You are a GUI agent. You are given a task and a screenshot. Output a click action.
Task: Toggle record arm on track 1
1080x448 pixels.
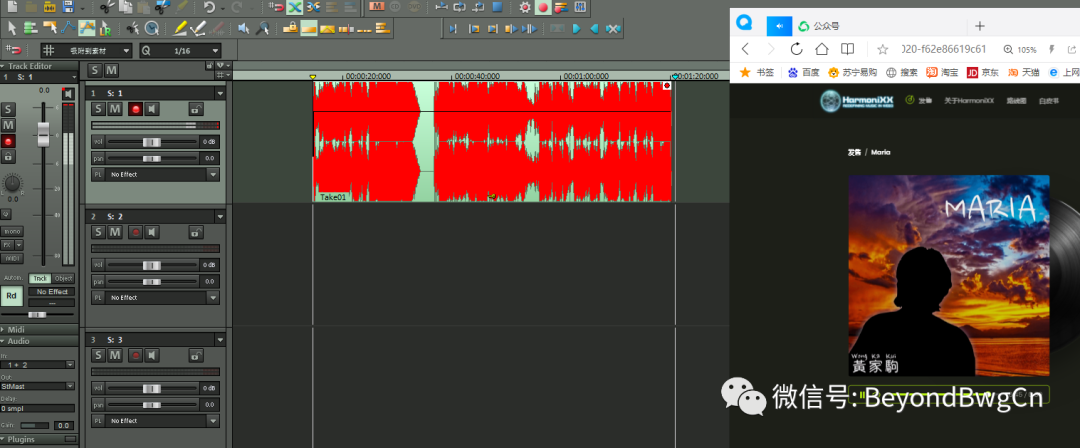(x=136, y=109)
